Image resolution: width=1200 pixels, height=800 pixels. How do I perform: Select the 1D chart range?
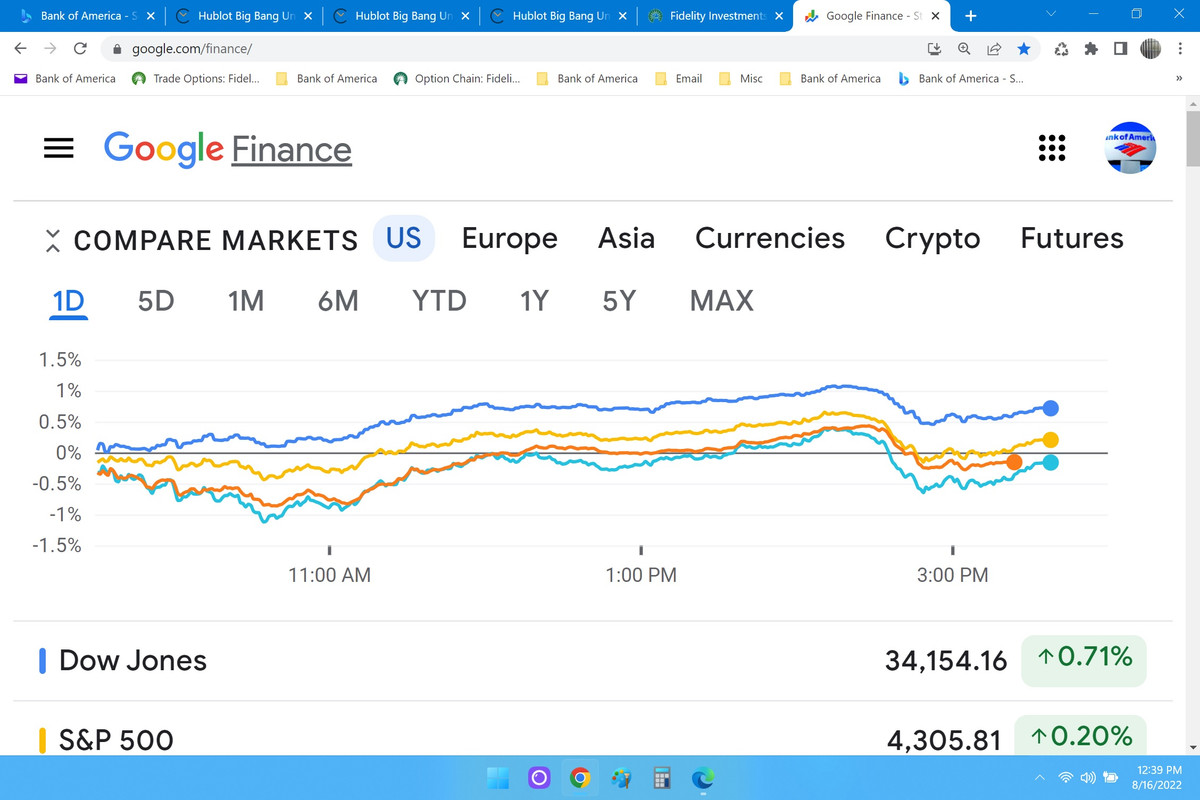click(69, 300)
